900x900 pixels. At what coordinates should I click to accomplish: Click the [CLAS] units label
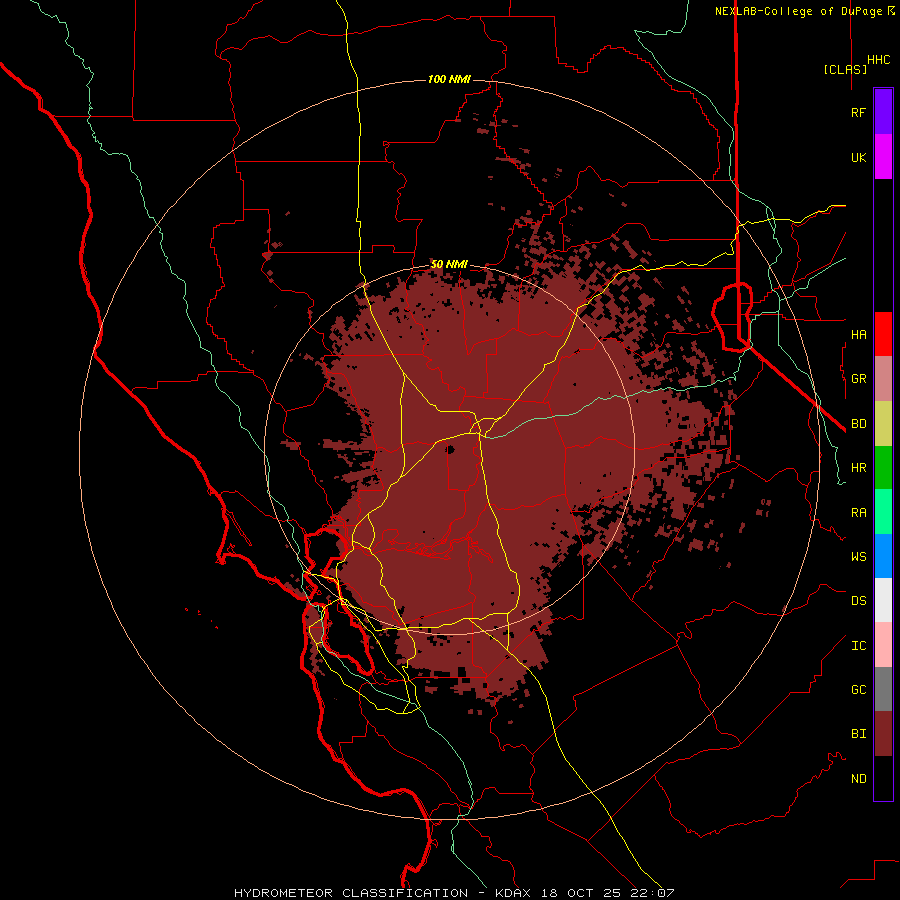coord(844,69)
